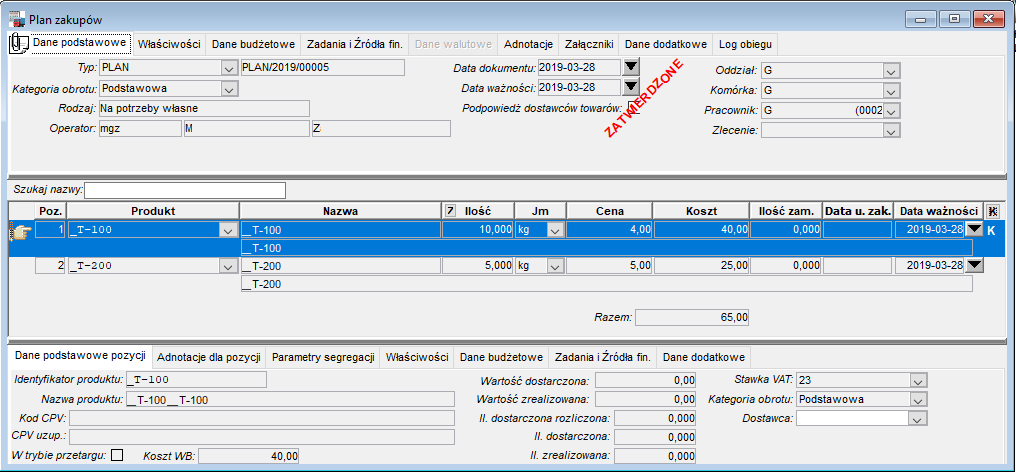Click the CPV uzup. field
1016x472 pixels.
click(262, 437)
